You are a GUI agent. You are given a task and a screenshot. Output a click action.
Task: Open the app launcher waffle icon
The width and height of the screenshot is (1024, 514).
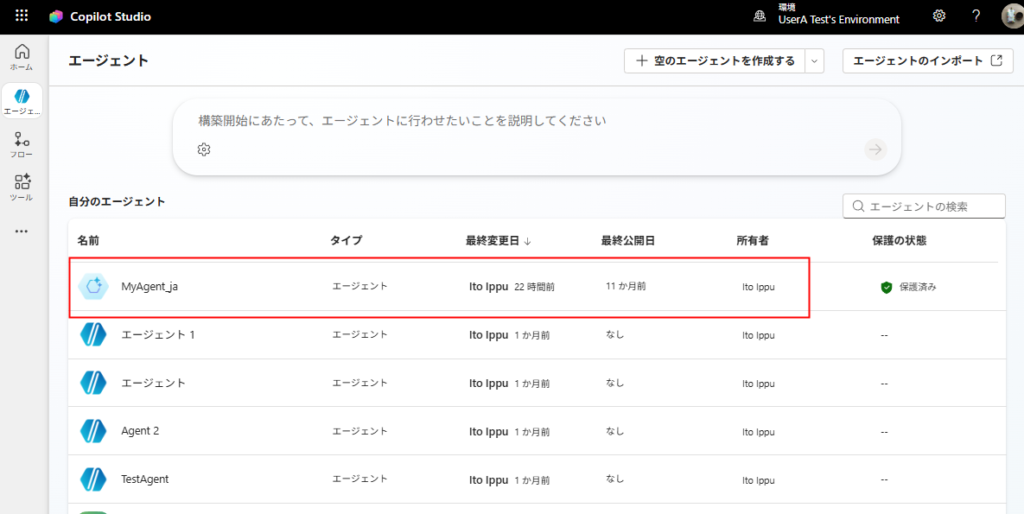[x=21, y=17]
